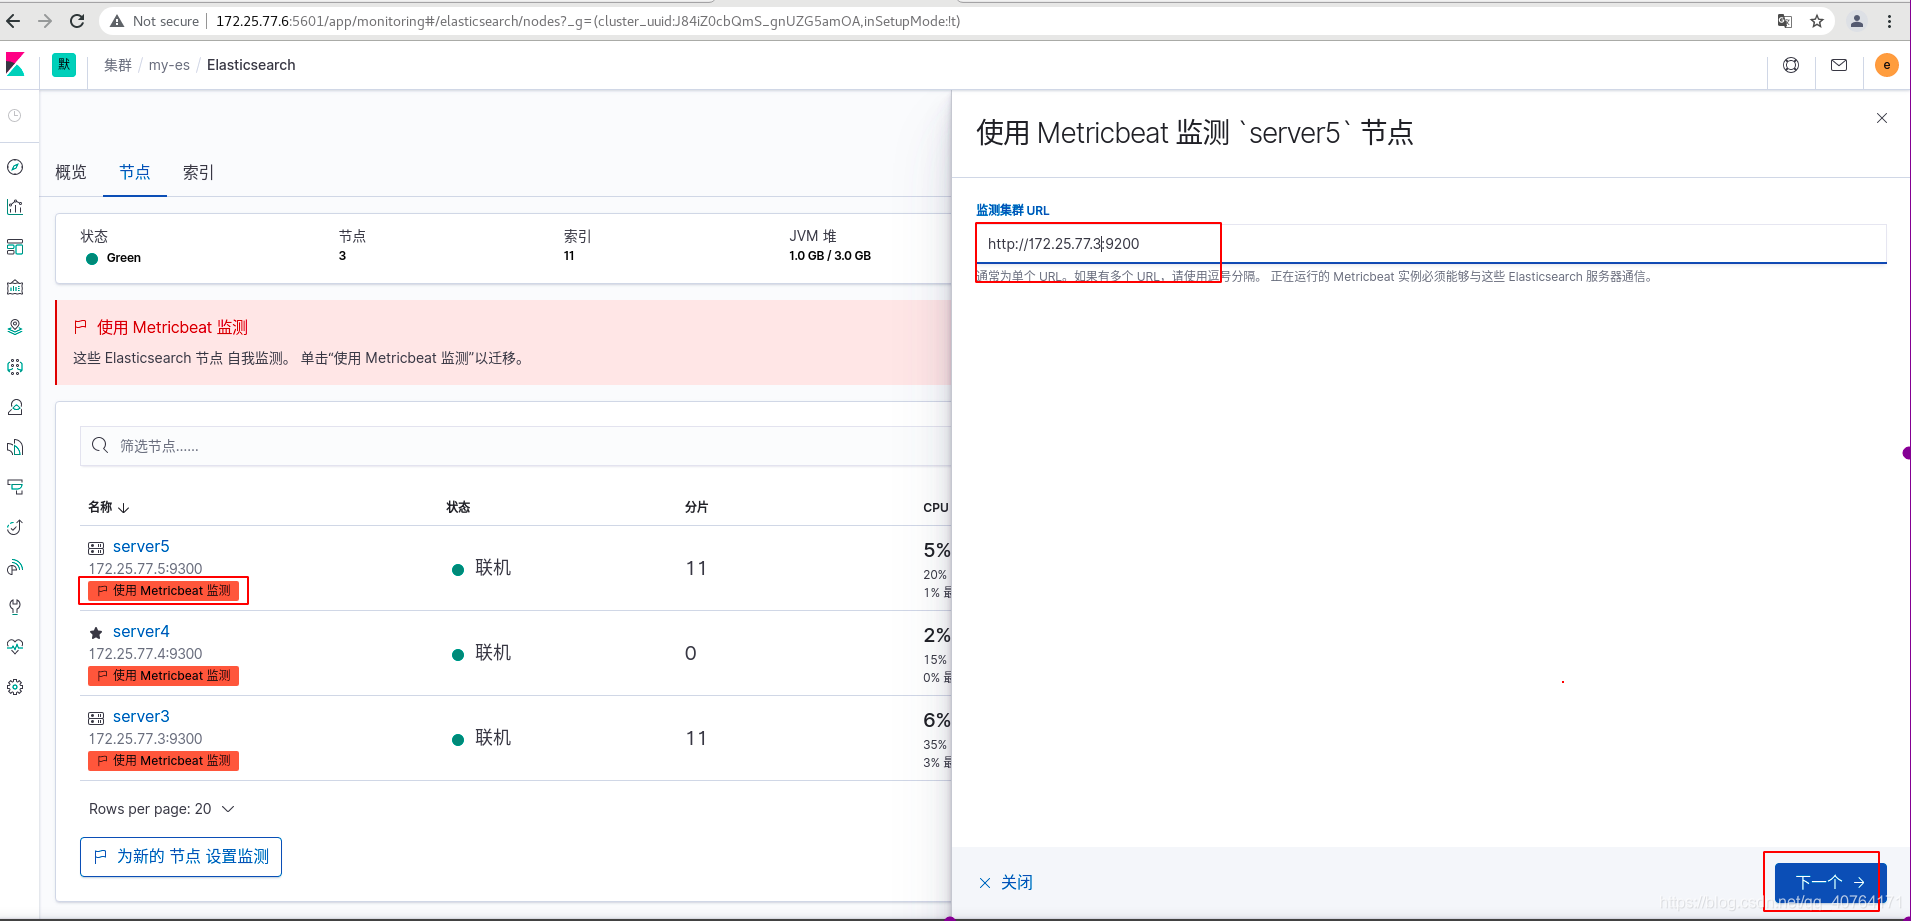Open Uptime from the sidebar

(15, 527)
